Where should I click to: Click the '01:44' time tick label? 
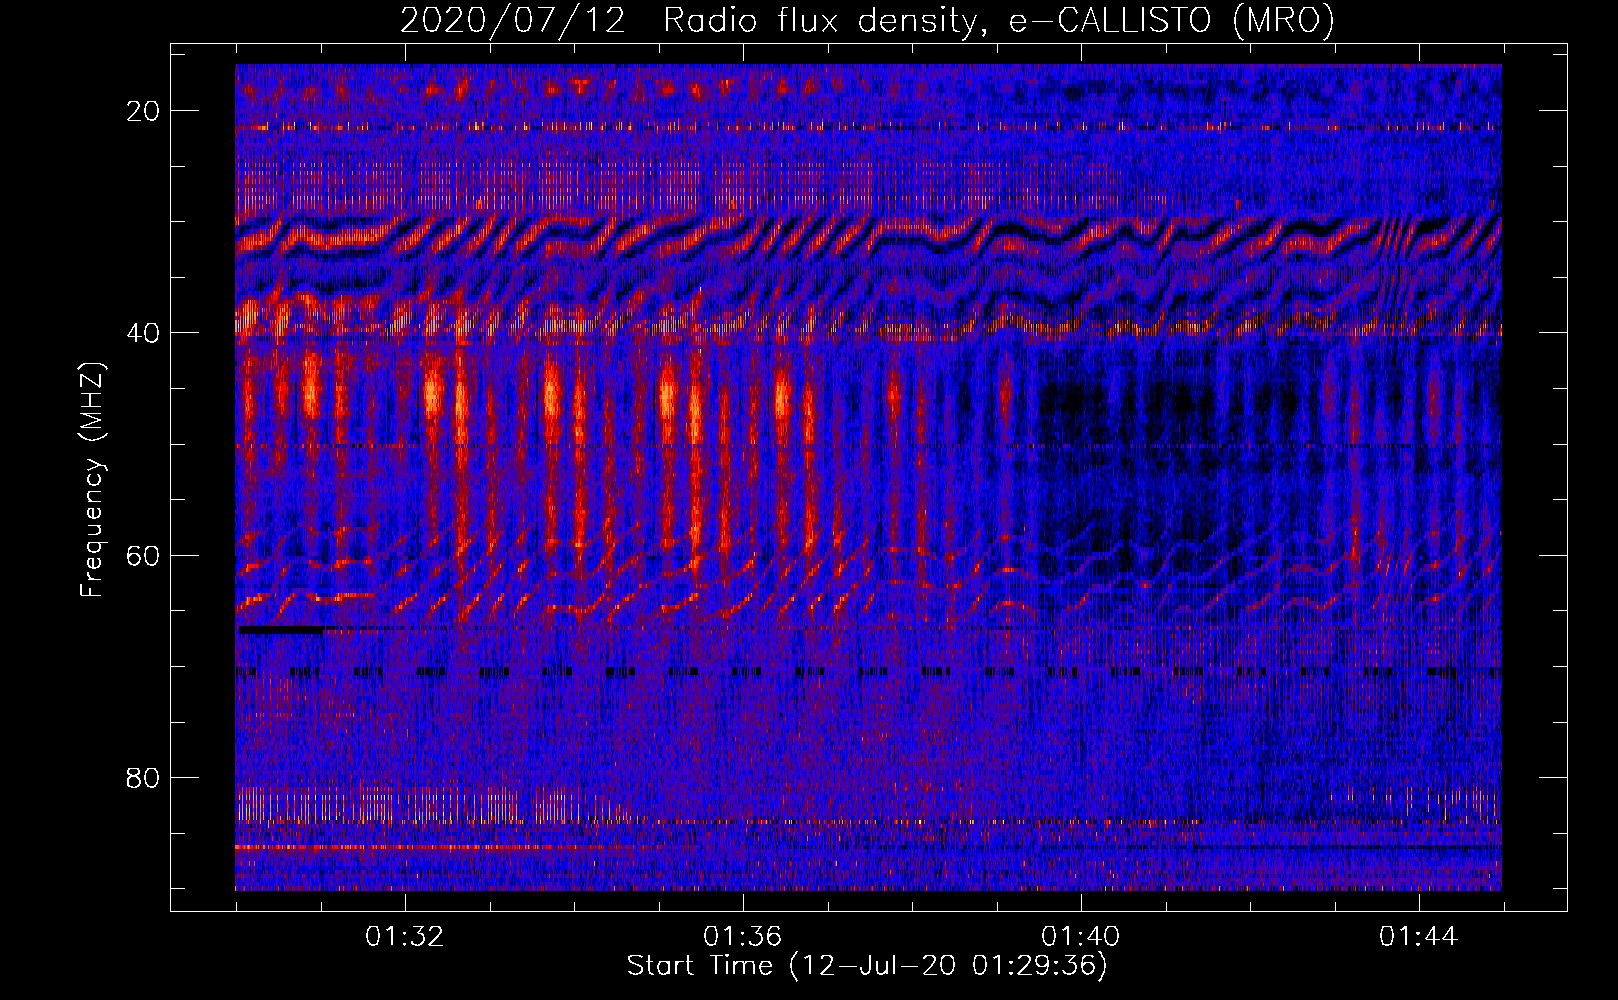tap(1419, 937)
